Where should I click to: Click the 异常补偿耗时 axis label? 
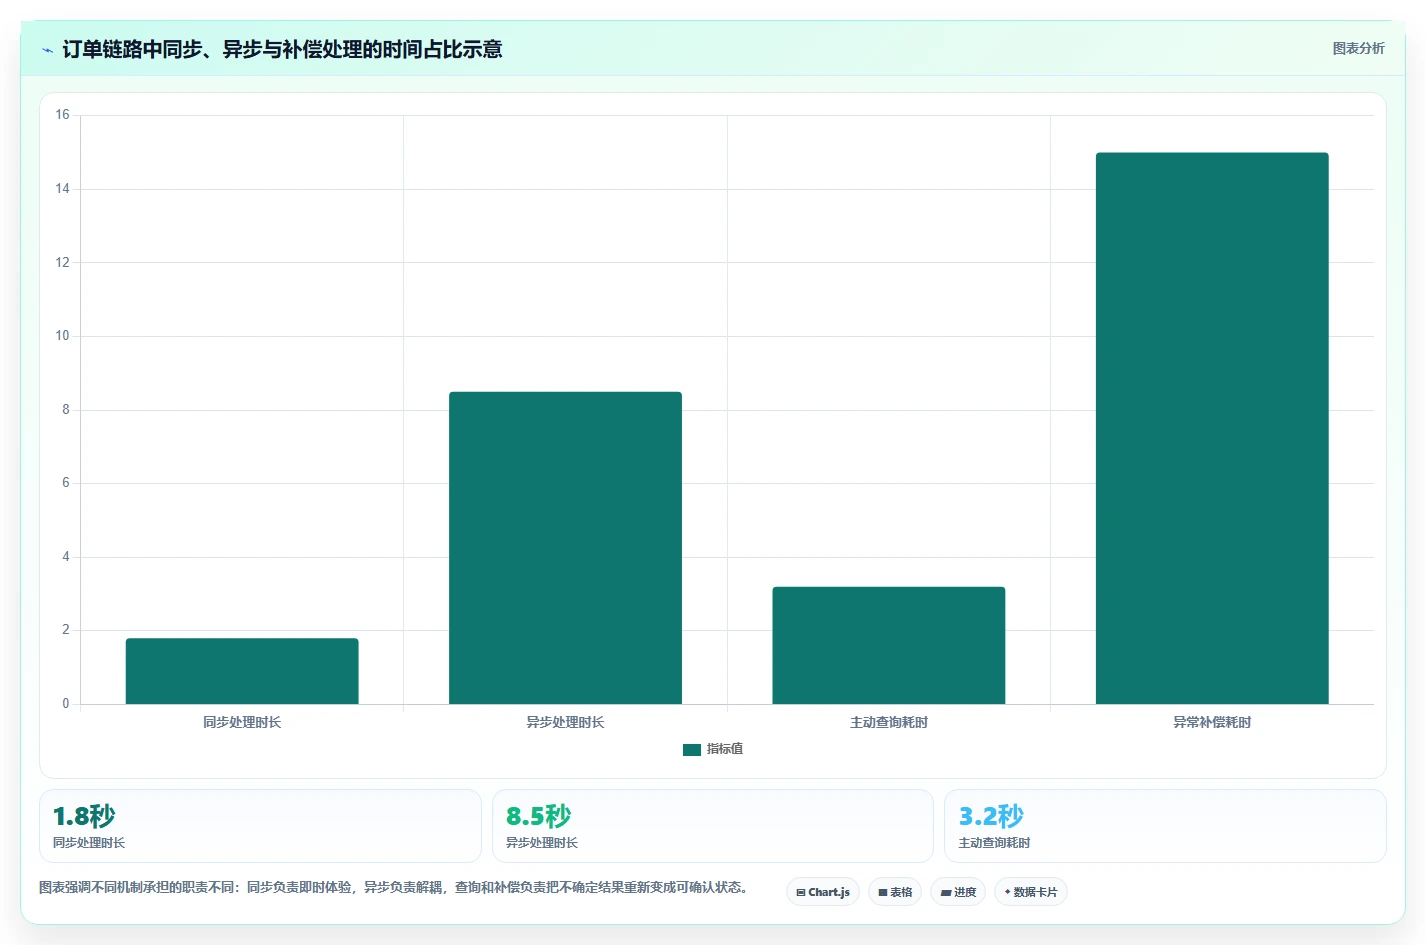pos(1212,722)
